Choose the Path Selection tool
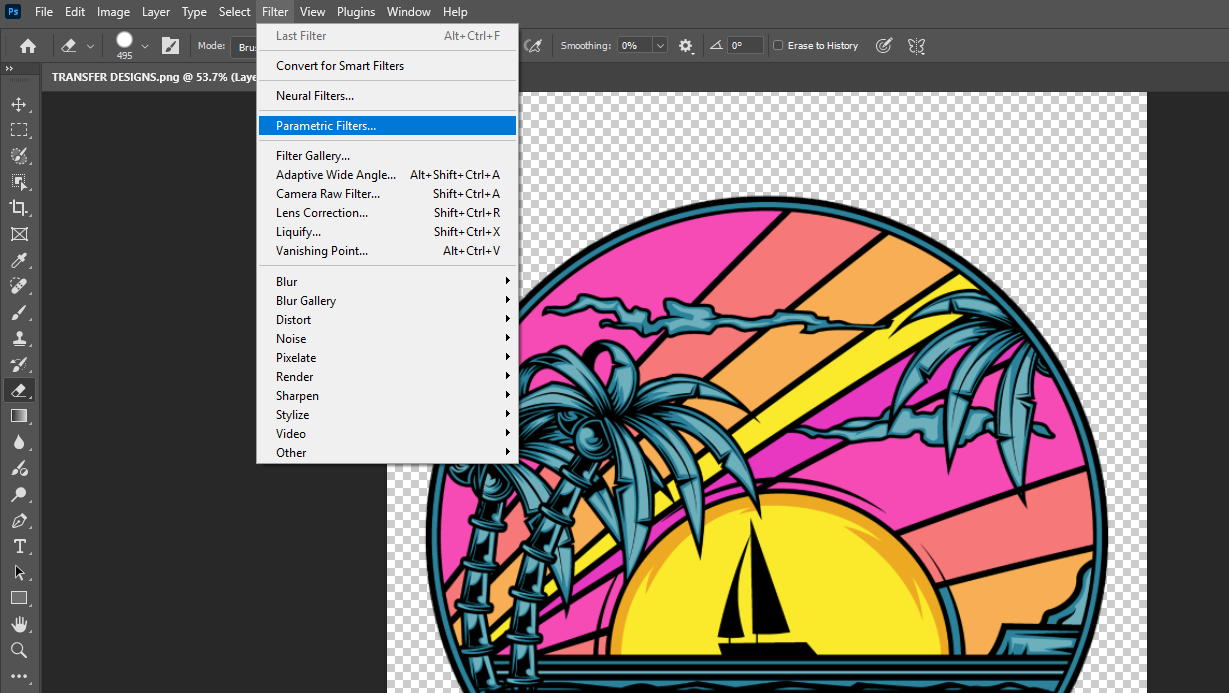The width and height of the screenshot is (1229, 693). [x=19, y=572]
